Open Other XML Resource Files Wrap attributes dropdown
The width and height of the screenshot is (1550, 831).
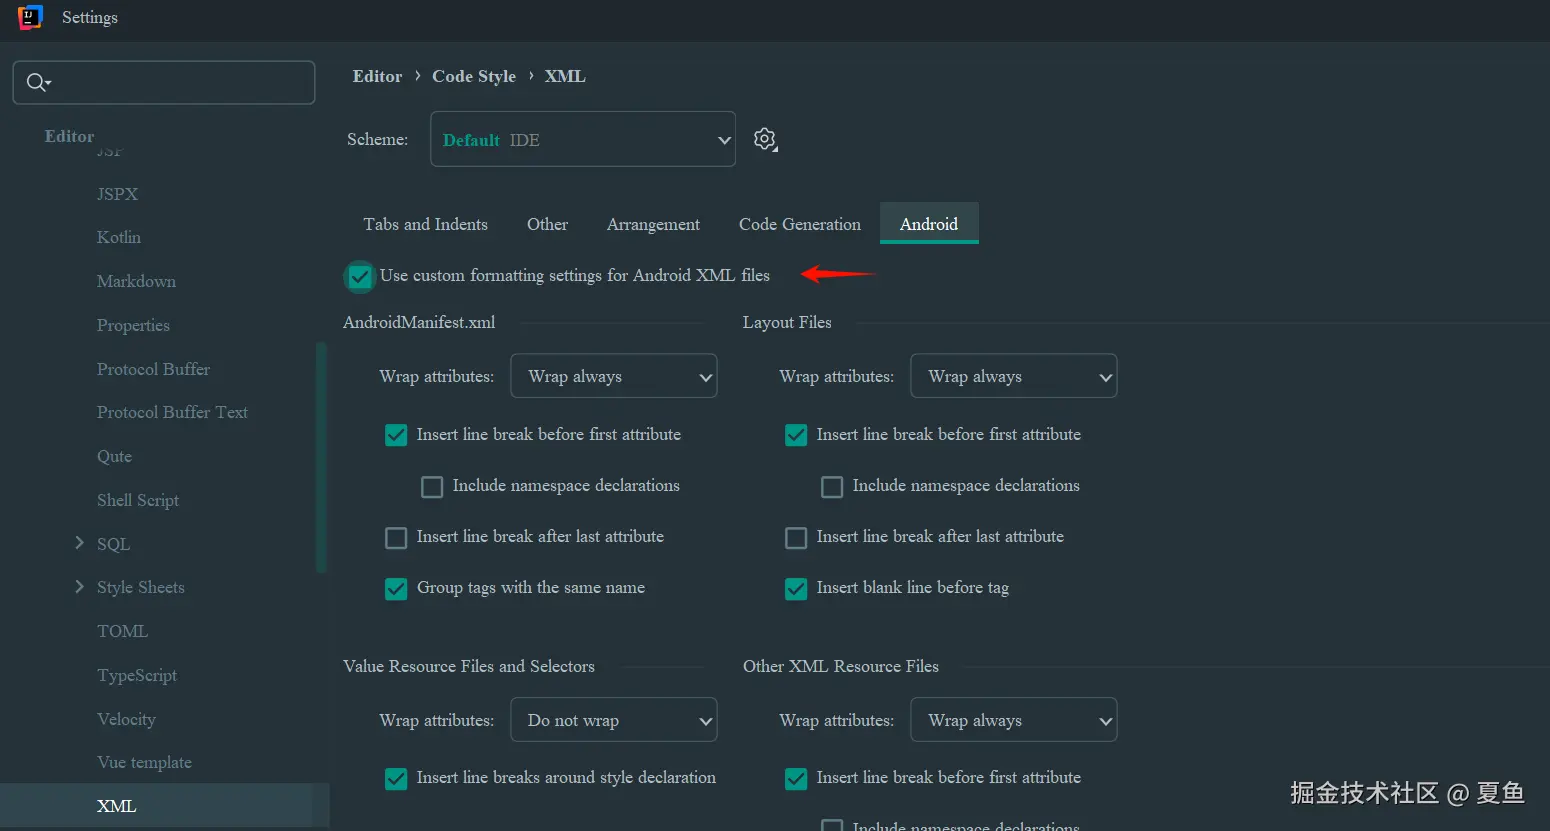[1014, 720]
